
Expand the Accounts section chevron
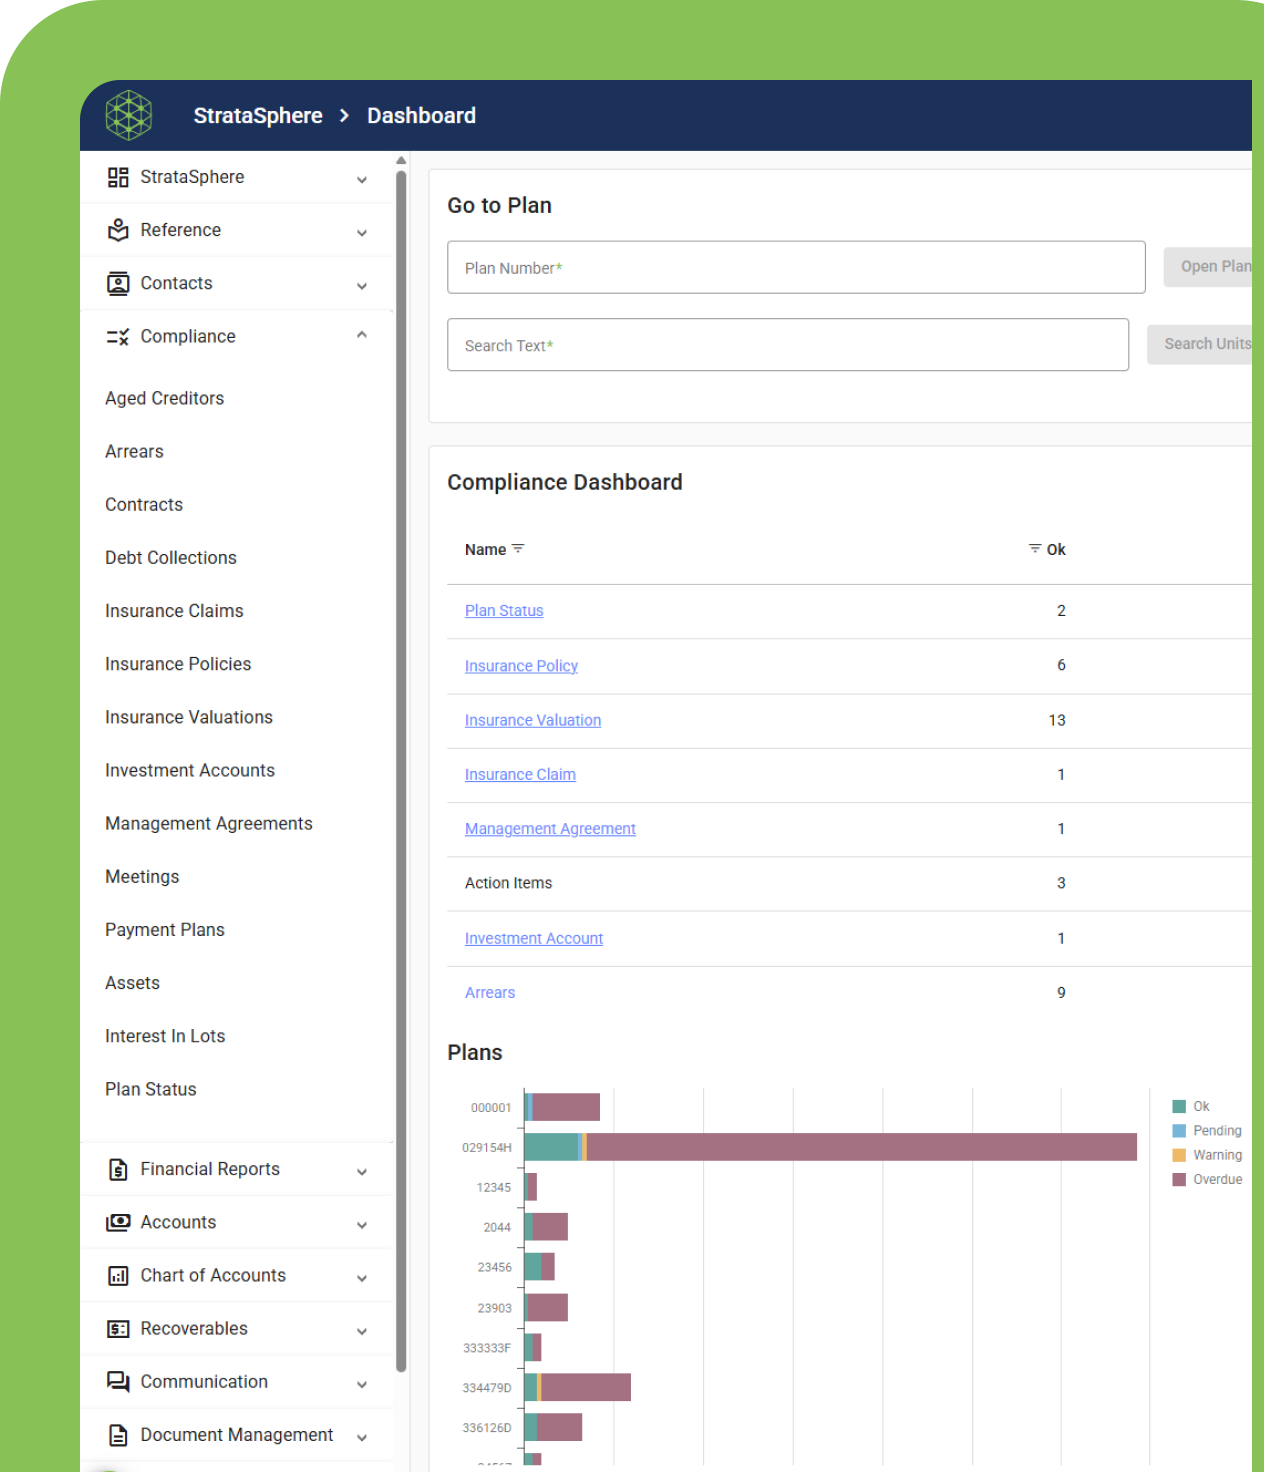[362, 1224]
